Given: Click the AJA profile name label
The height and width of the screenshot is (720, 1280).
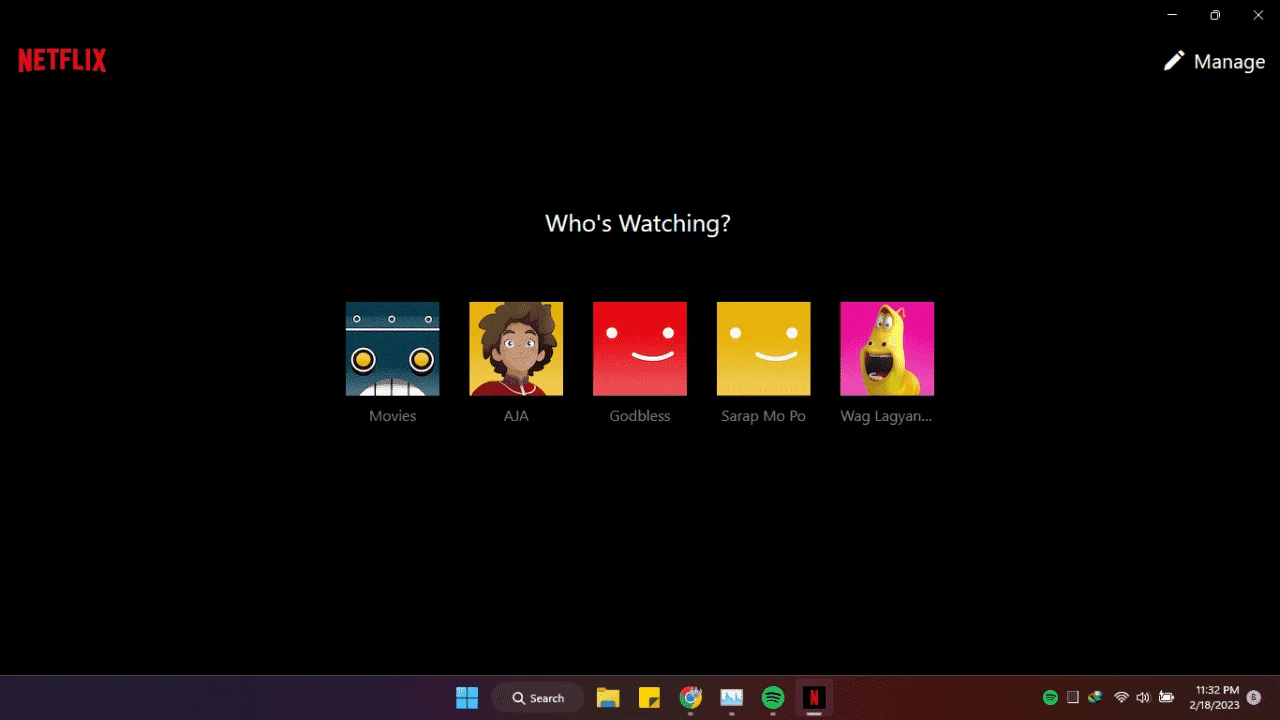Looking at the screenshot, I should [x=516, y=416].
